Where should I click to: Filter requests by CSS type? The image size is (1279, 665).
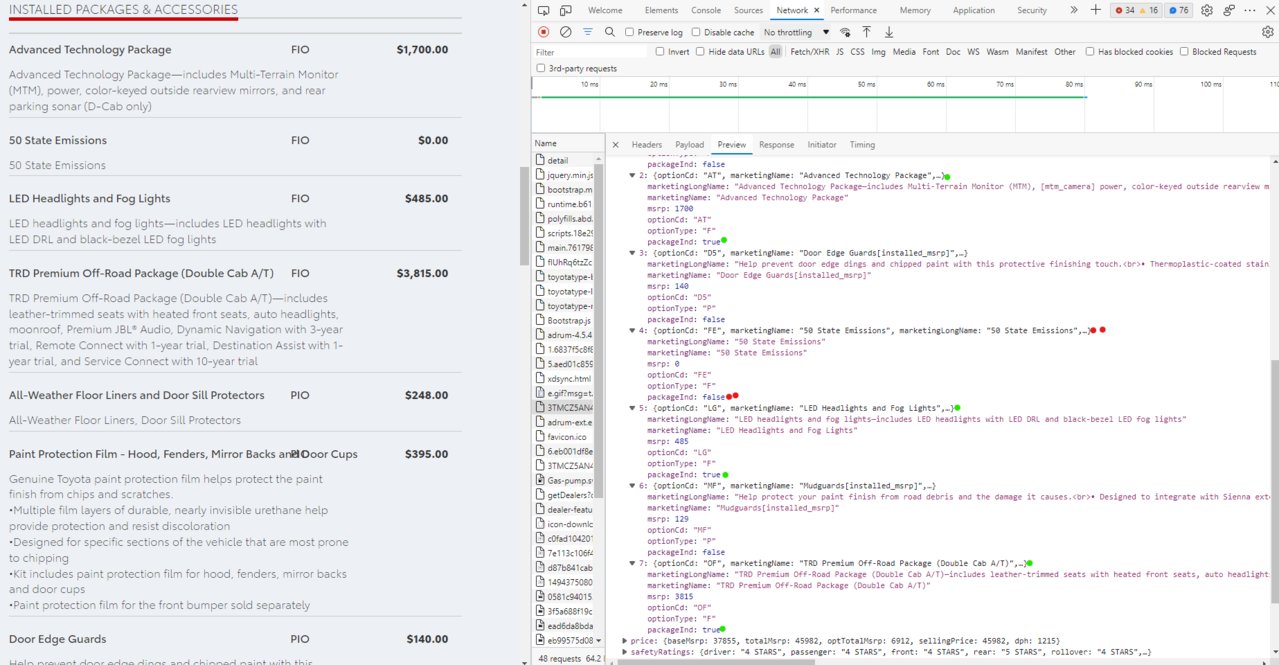click(858, 52)
